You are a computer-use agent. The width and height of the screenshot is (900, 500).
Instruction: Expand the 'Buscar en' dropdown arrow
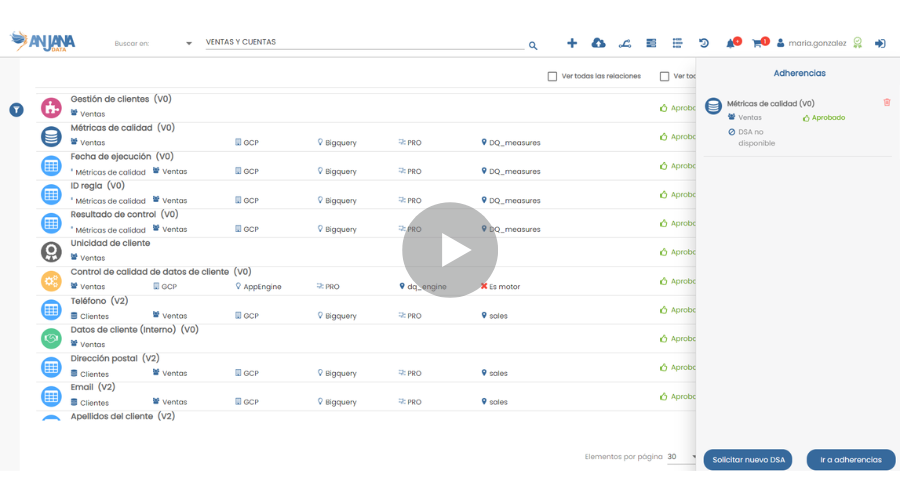point(189,43)
